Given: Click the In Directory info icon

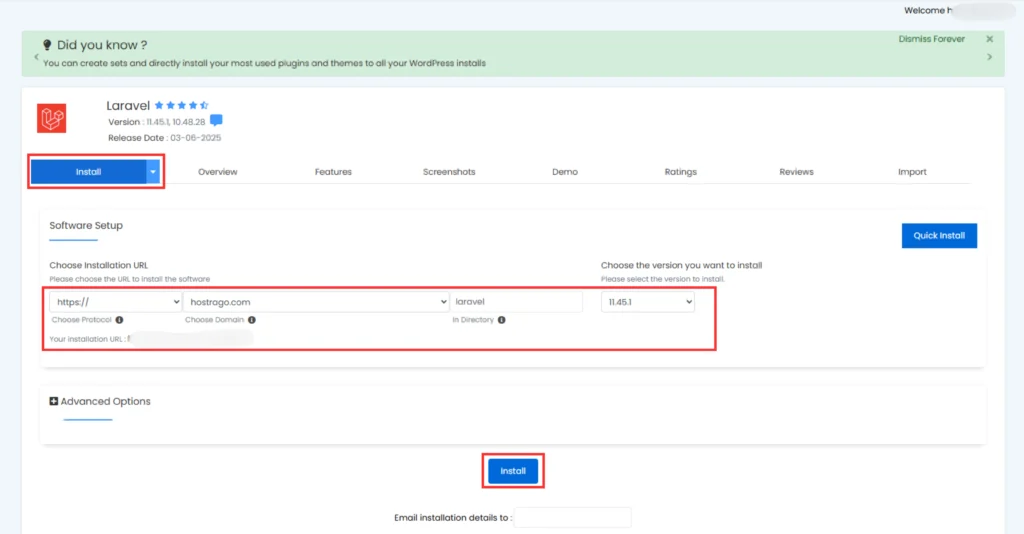Looking at the screenshot, I should tap(502, 320).
